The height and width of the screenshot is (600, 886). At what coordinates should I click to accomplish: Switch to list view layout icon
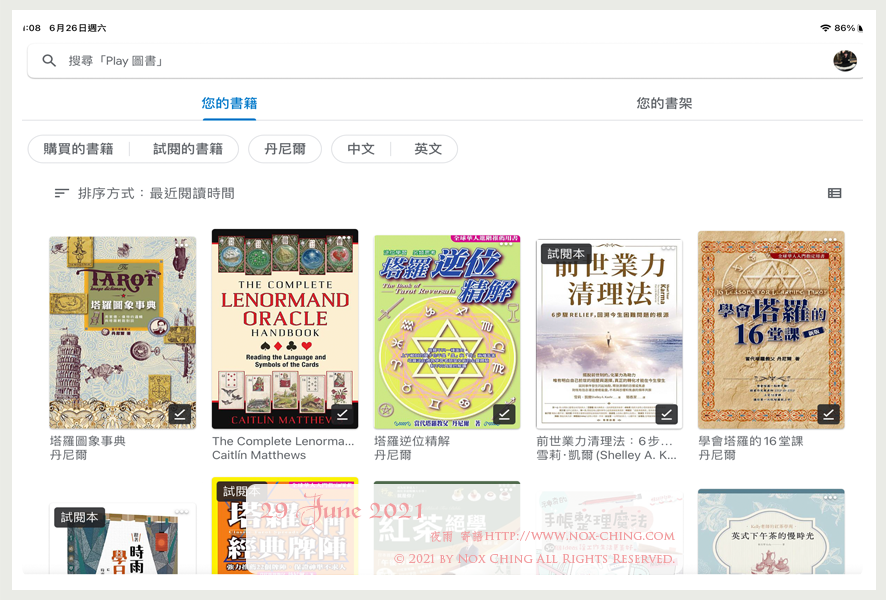coord(835,193)
